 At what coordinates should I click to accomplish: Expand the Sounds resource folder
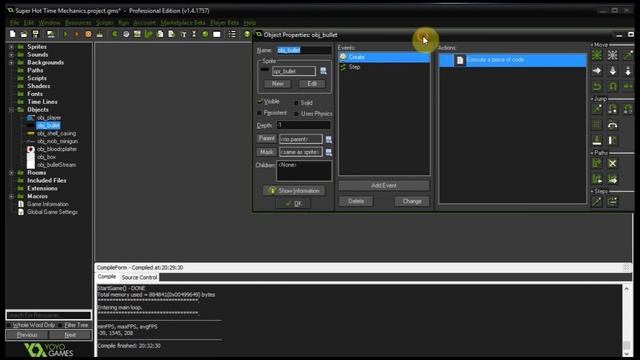click(x=11, y=54)
